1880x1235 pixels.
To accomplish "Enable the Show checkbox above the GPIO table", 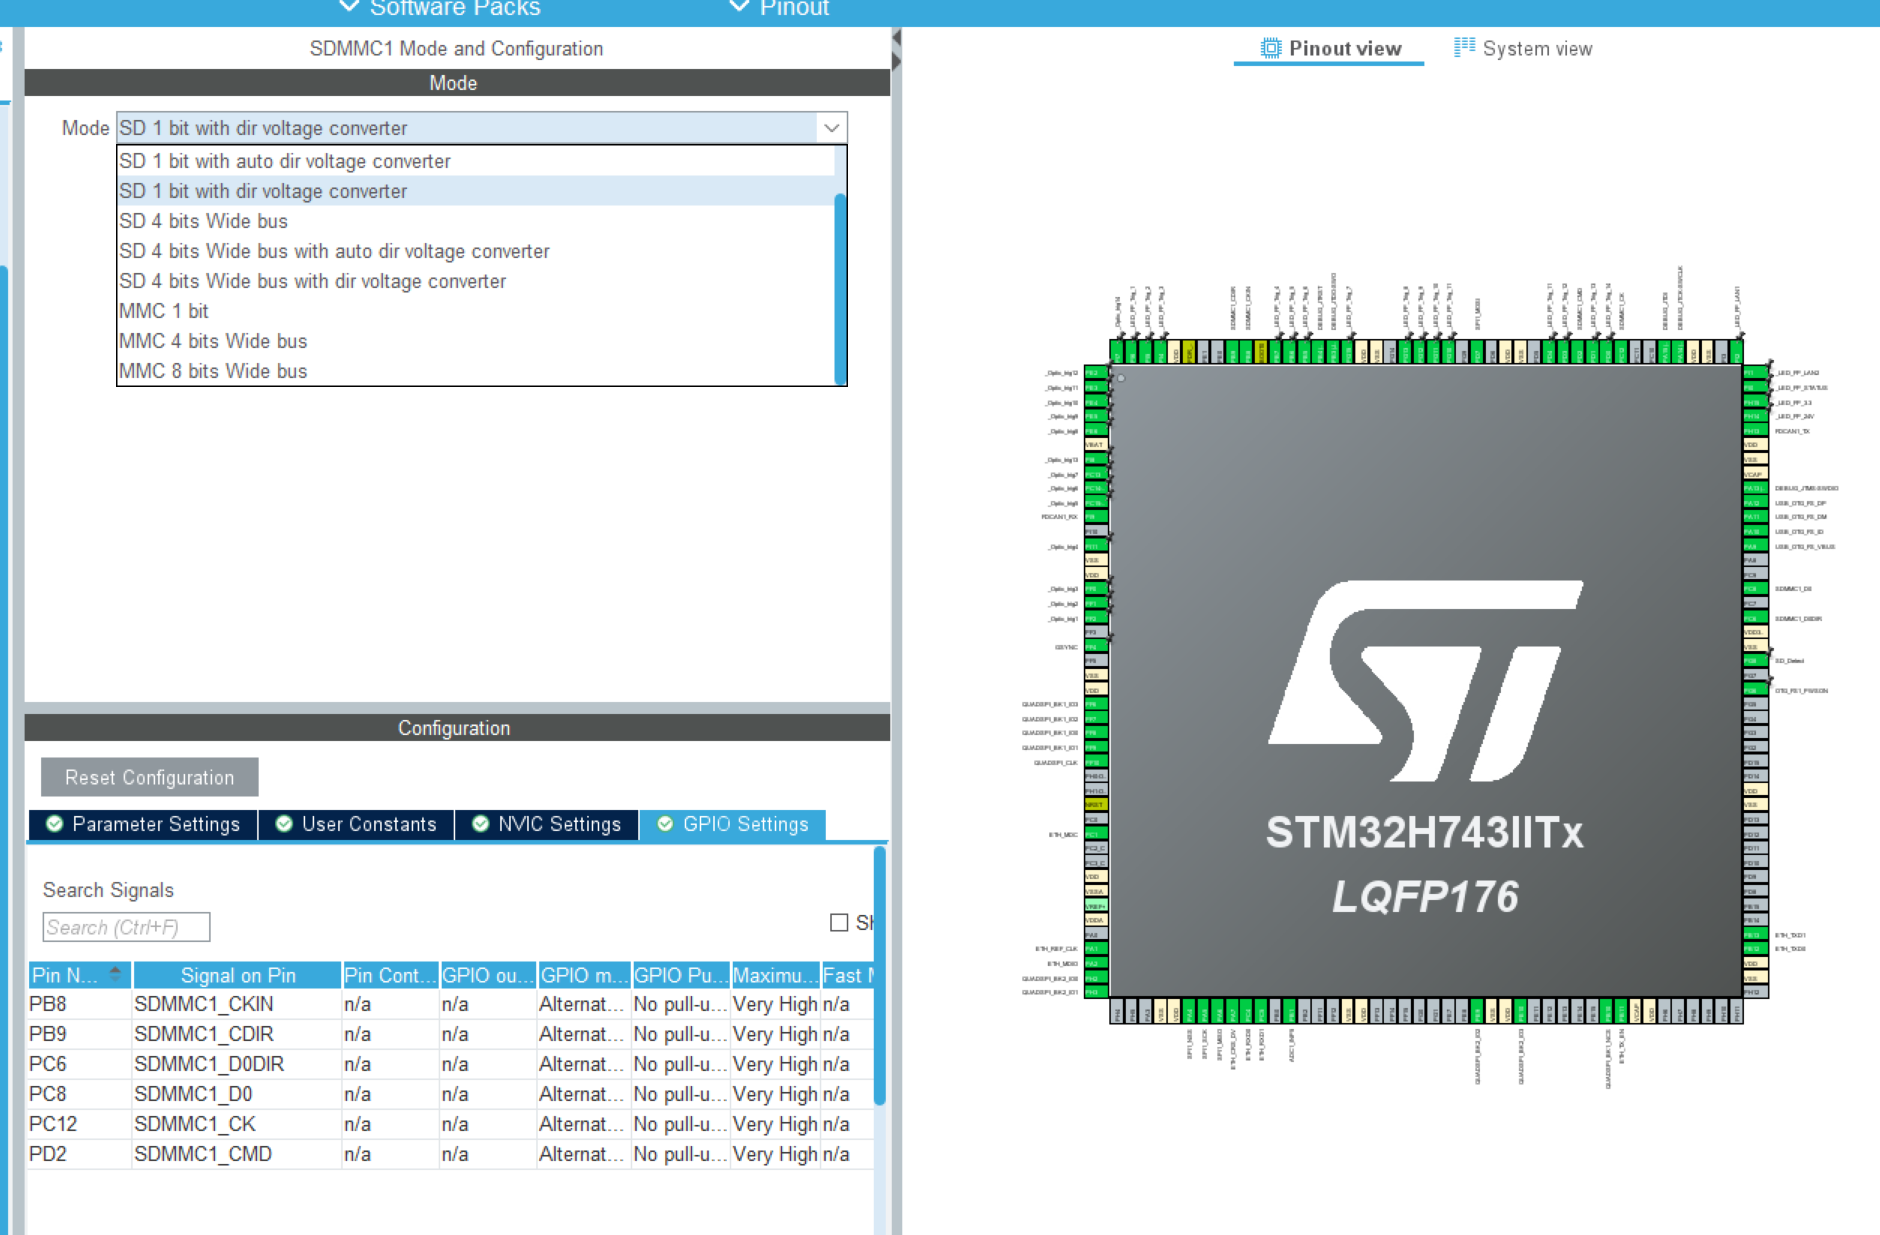I will pos(838,922).
